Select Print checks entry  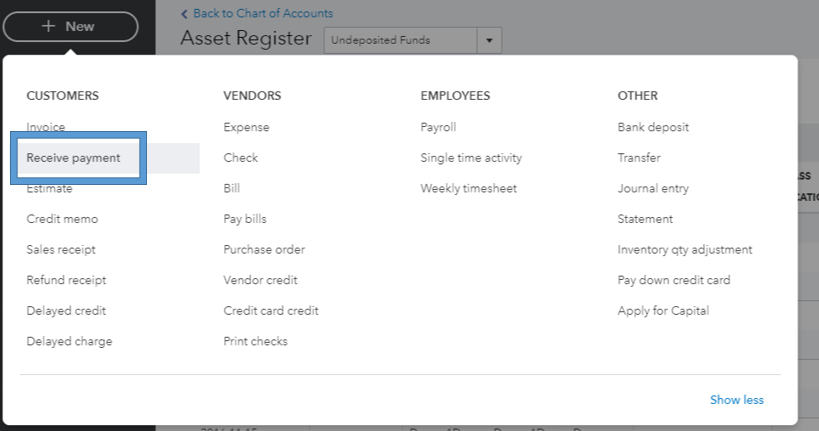pyautogui.click(x=255, y=341)
